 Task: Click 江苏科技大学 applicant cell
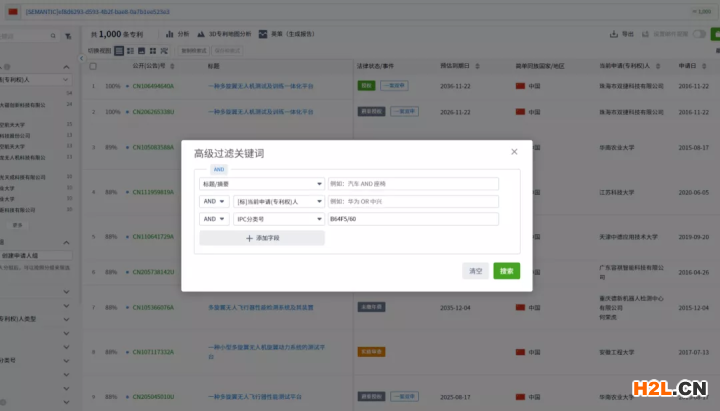(617, 192)
